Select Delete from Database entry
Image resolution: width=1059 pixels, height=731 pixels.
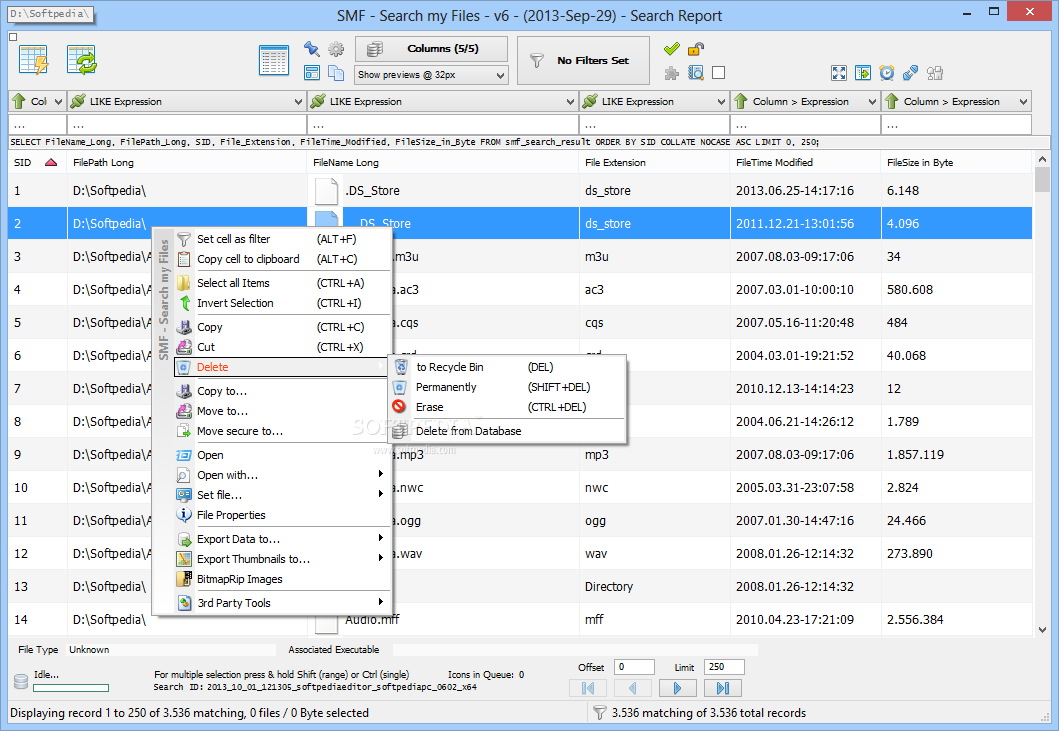507,431
